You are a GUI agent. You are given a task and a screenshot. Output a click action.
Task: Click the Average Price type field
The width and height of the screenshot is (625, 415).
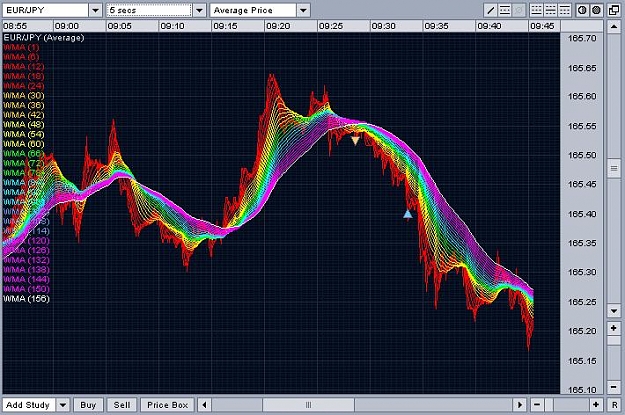tap(253, 10)
